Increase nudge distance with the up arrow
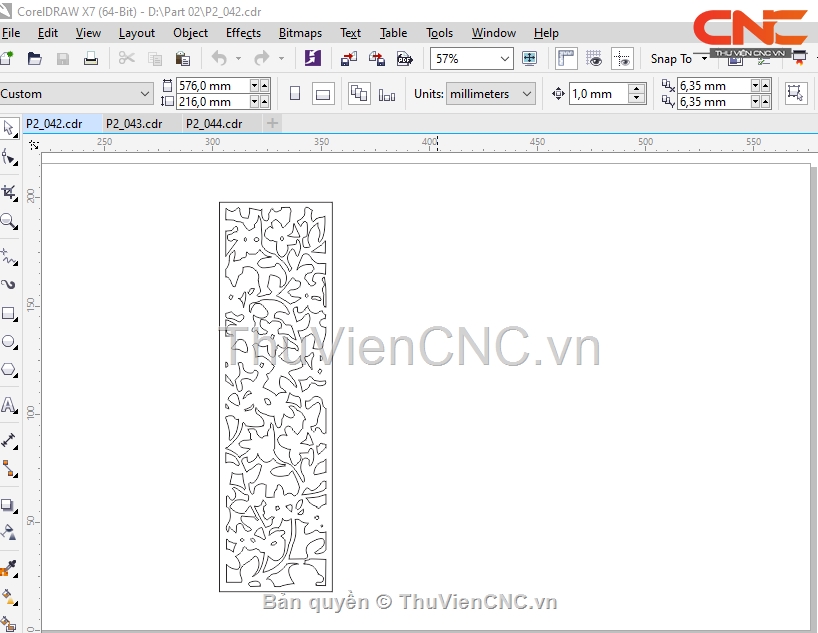Screen dimensions: 818x633 pyautogui.click(x=636, y=89)
